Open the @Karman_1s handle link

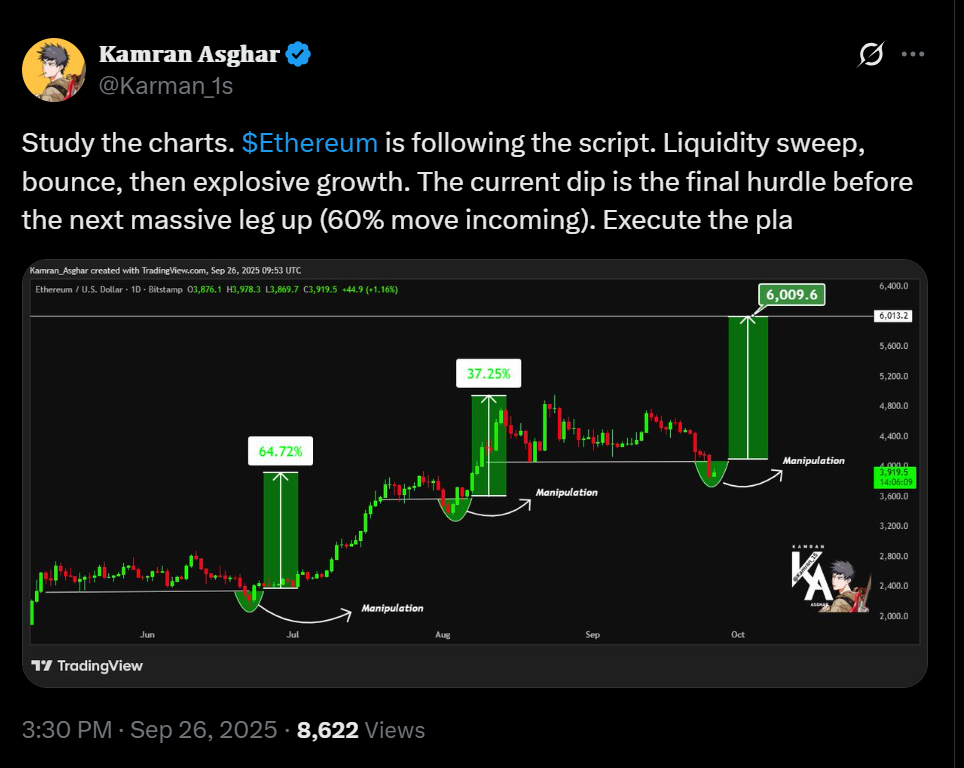(165, 86)
